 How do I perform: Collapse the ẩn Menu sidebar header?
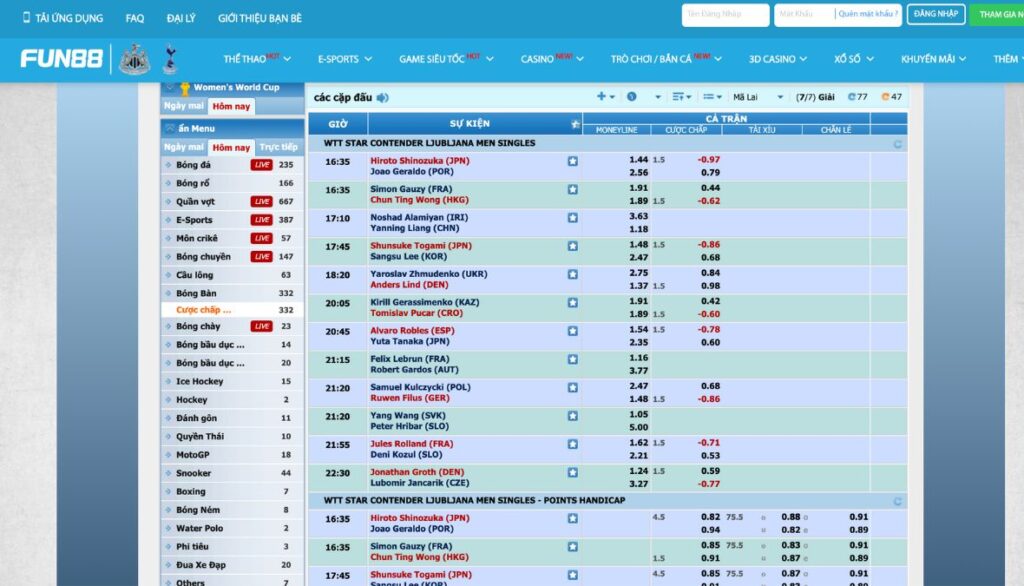point(232,128)
